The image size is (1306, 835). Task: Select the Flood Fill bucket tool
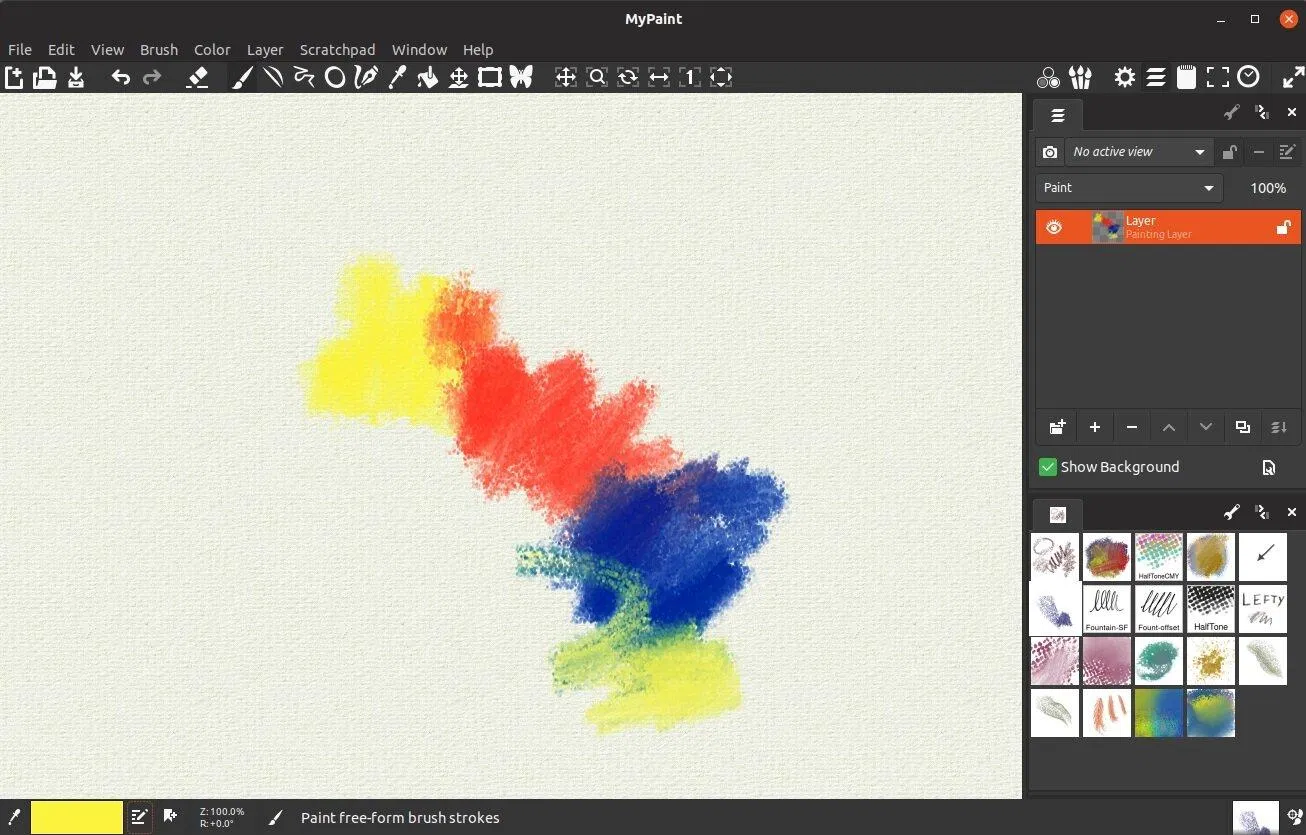pyautogui.click(x=427, y=77)
